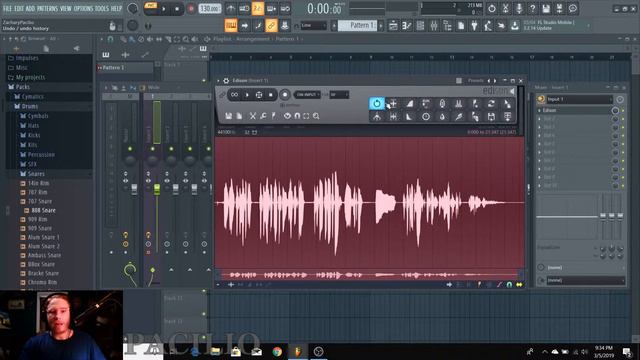Open the channel rack view icon
Image resolution: width=640 pixels, height=360 pixels.
420,26
